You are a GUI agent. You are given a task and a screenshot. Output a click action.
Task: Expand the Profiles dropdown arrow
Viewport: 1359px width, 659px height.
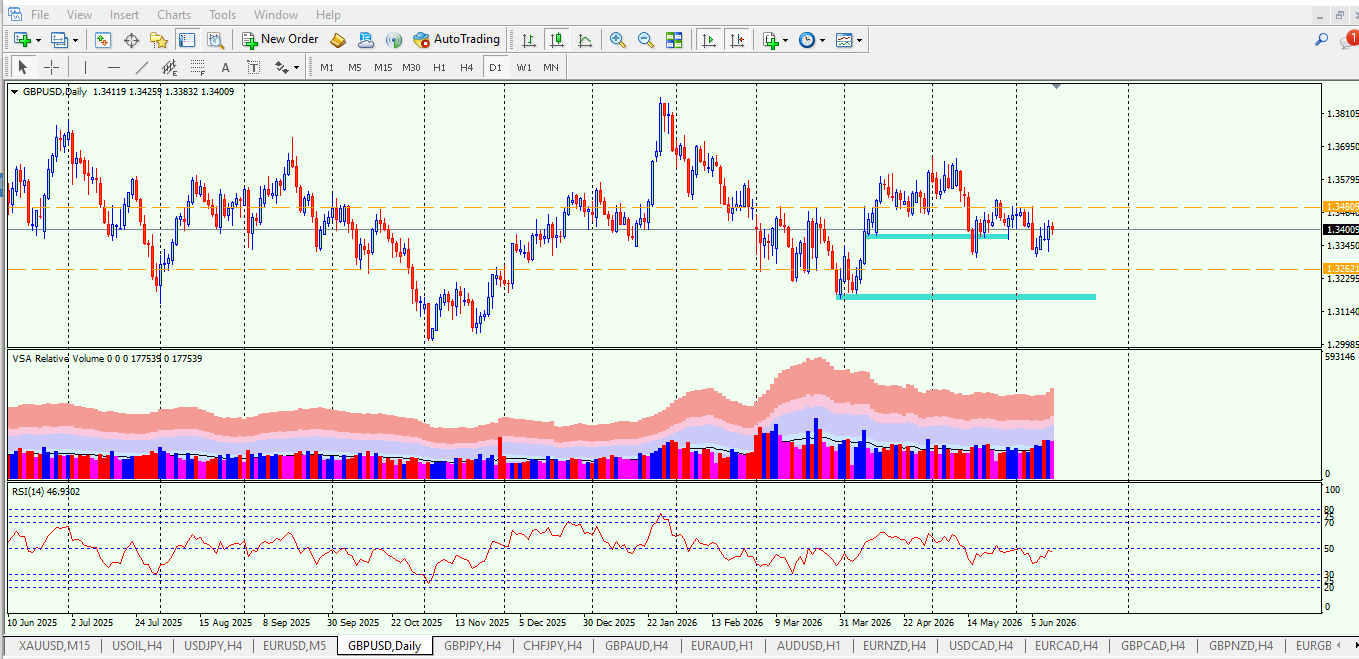[x=75, y=40]
